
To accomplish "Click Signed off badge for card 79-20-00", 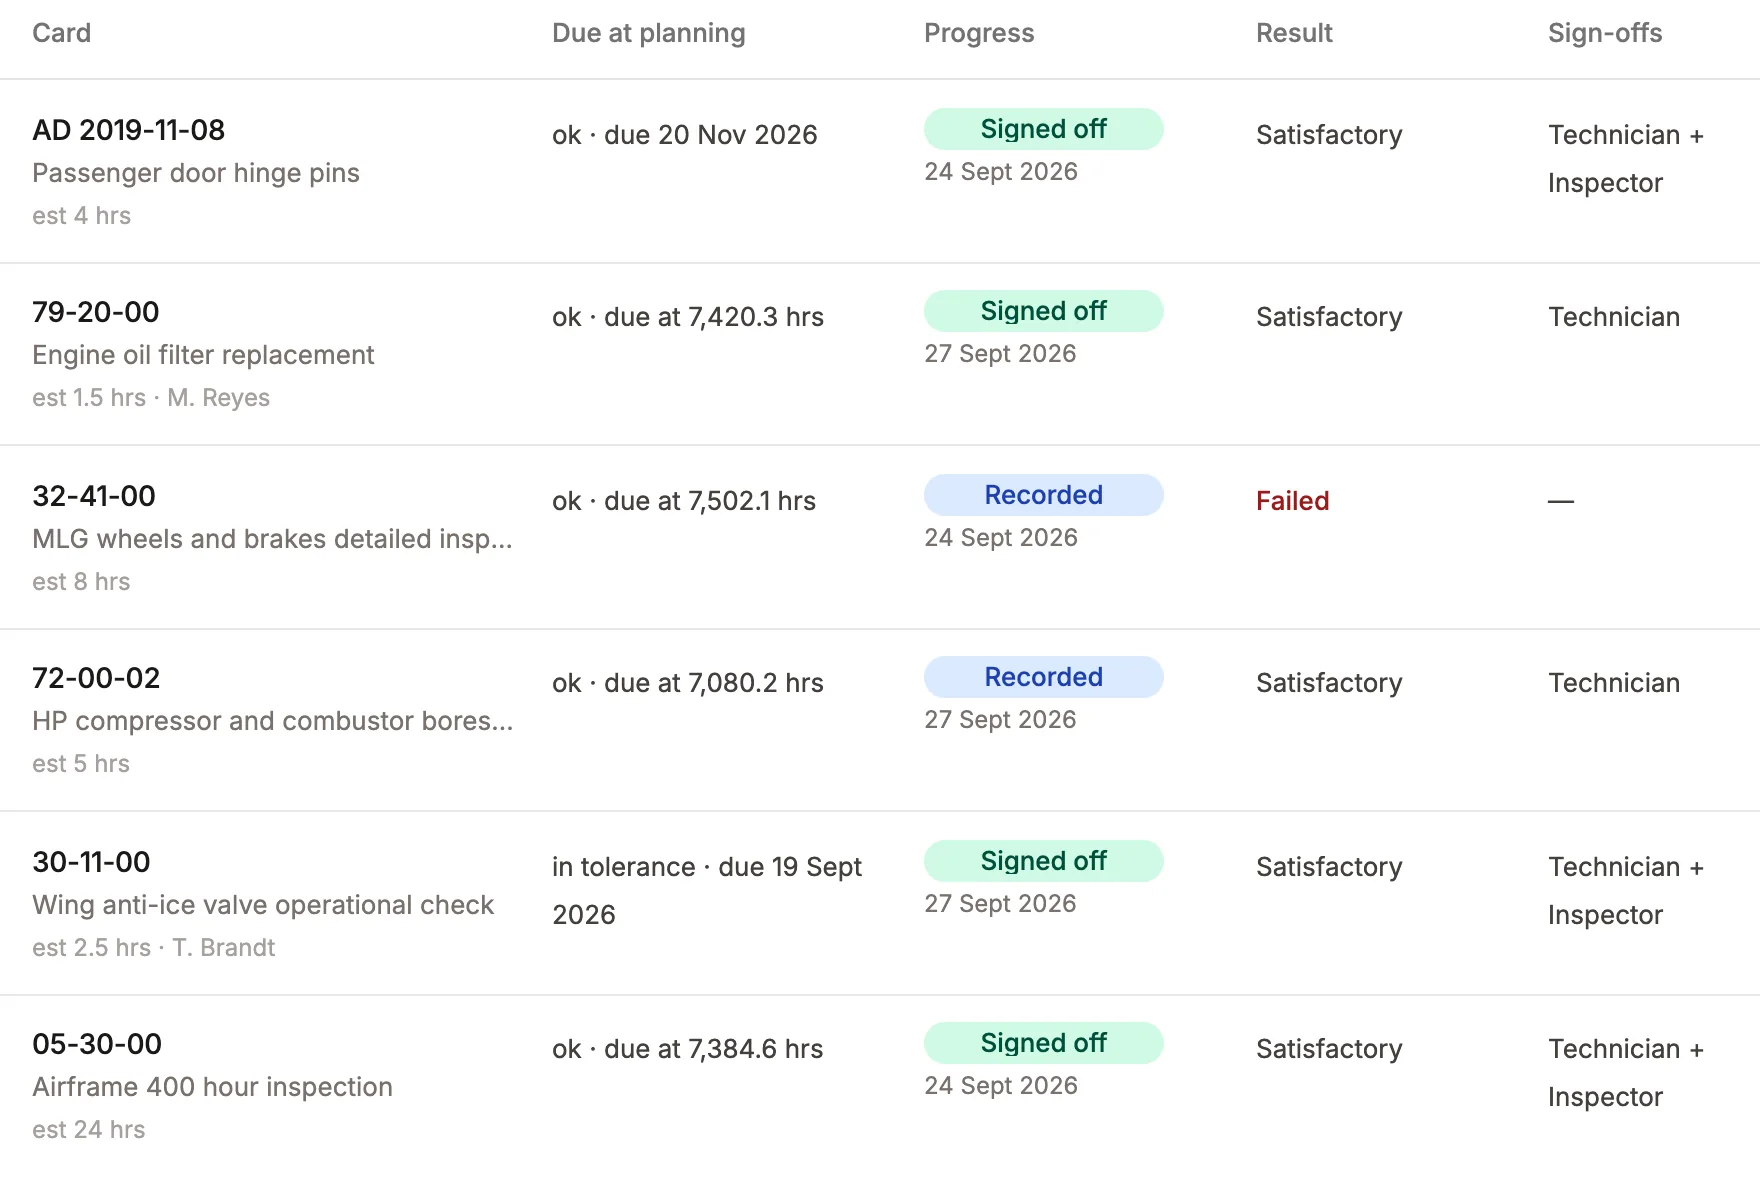I will [1043, 311].
